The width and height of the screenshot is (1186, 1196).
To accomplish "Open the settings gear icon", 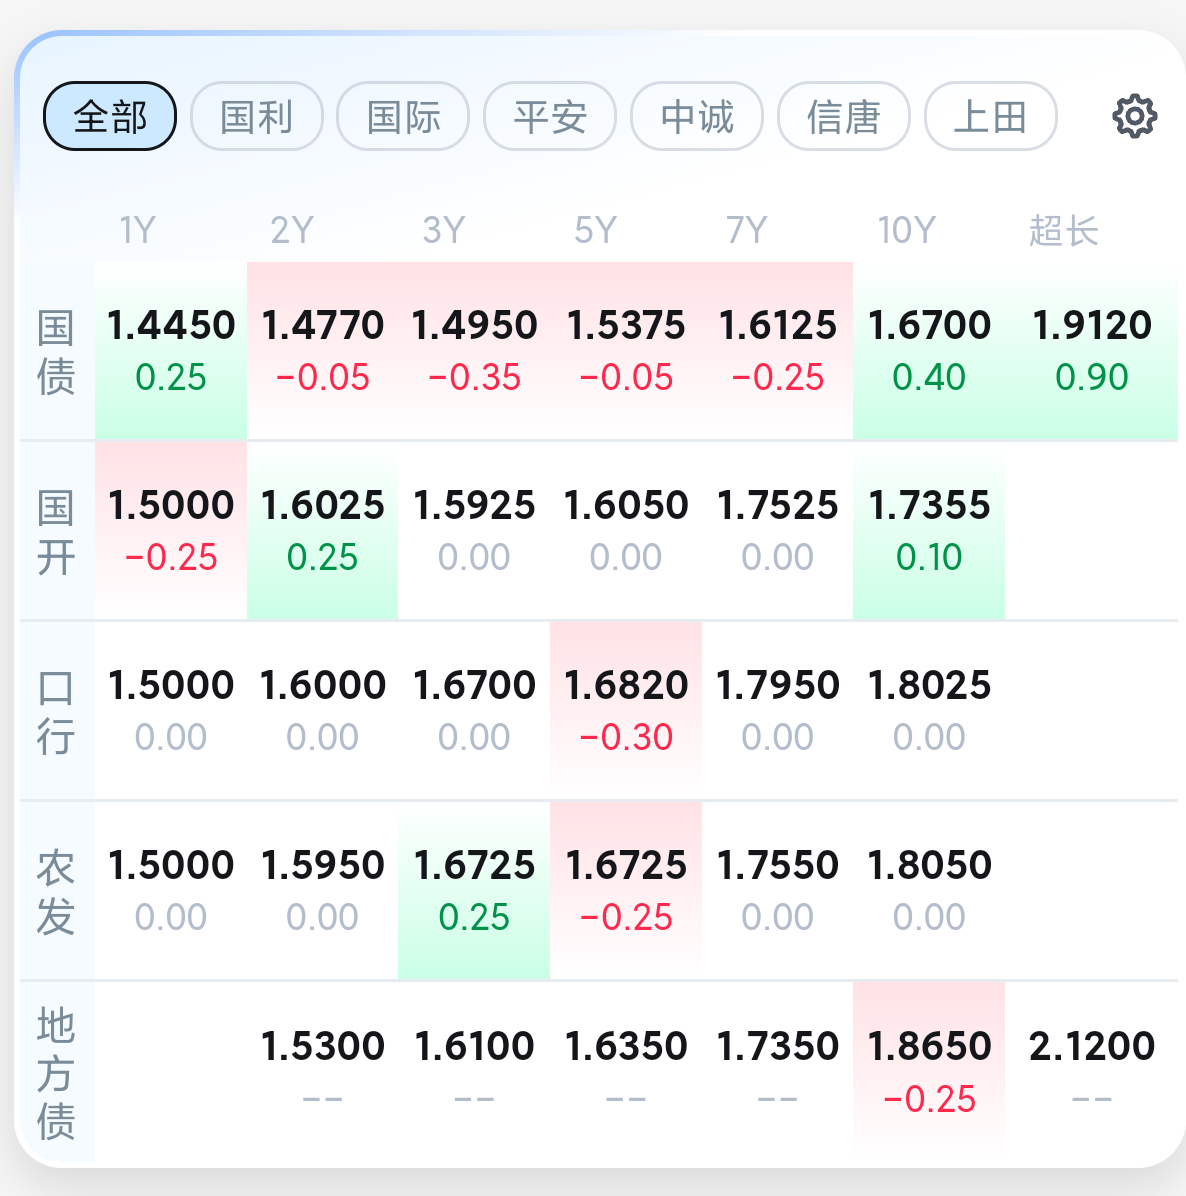I will point(1134,116).
